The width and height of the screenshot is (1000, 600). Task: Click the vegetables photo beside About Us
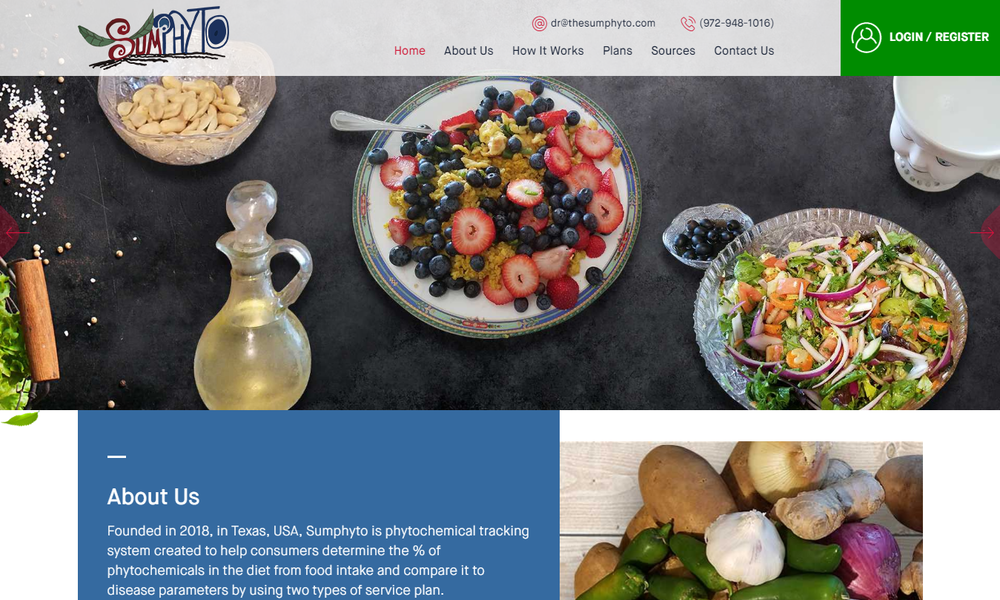tap(741, 520)
